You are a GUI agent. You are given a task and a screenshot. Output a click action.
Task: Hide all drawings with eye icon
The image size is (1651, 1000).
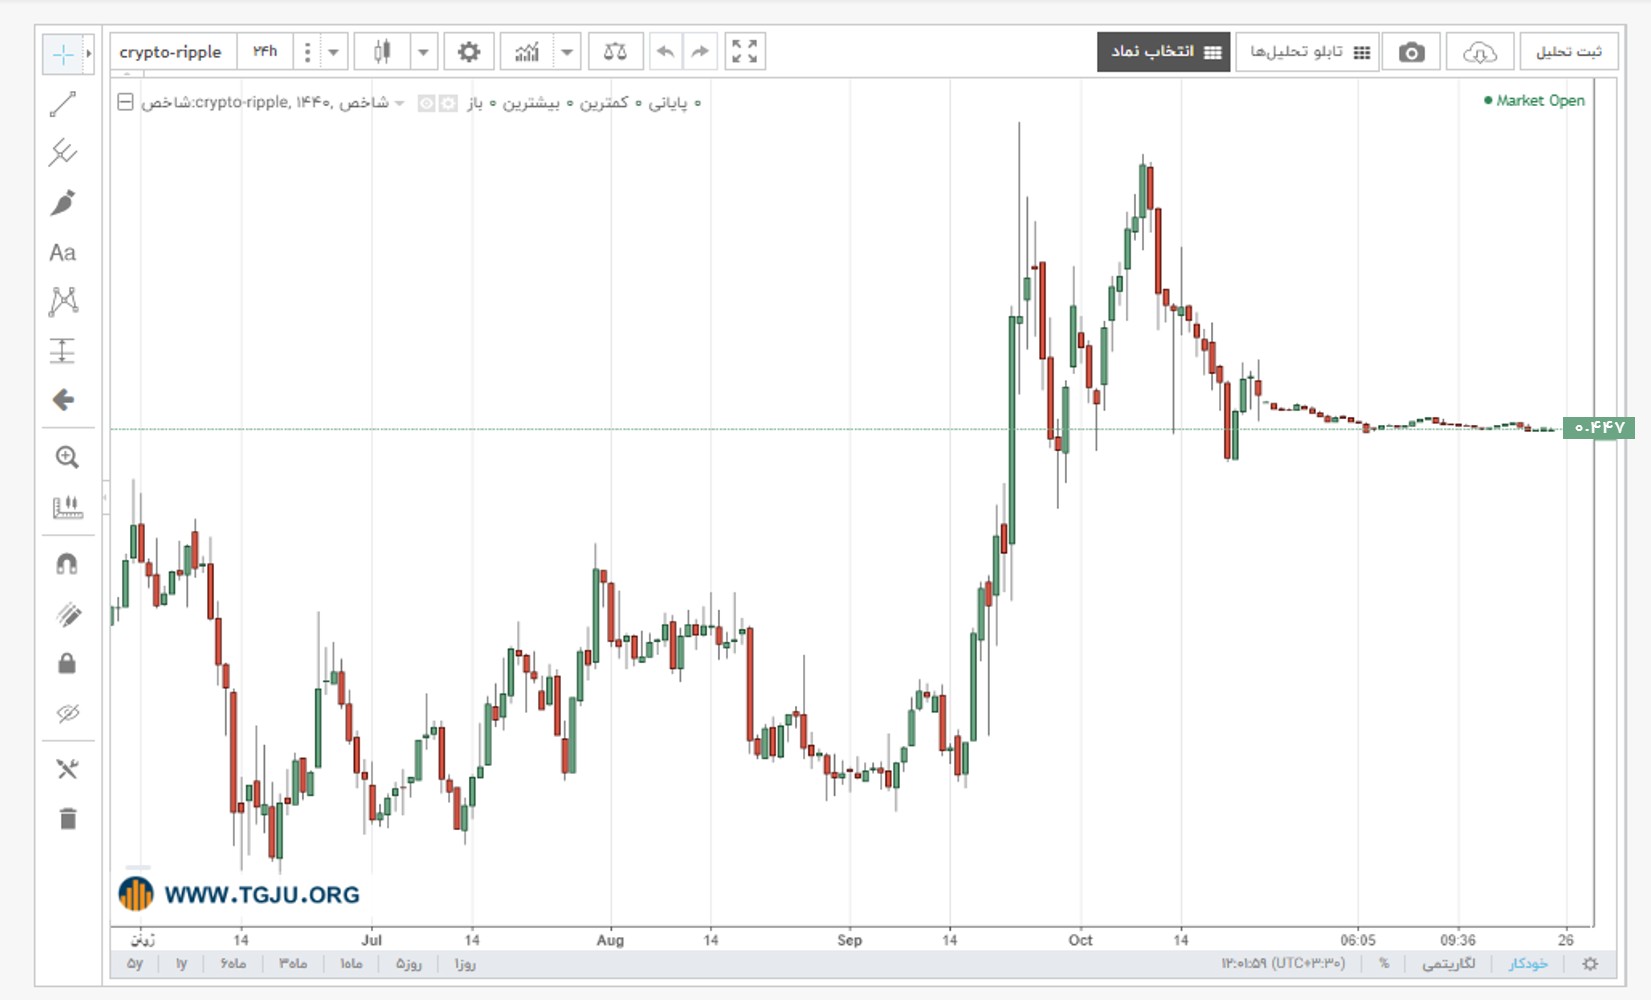[67, 713]
